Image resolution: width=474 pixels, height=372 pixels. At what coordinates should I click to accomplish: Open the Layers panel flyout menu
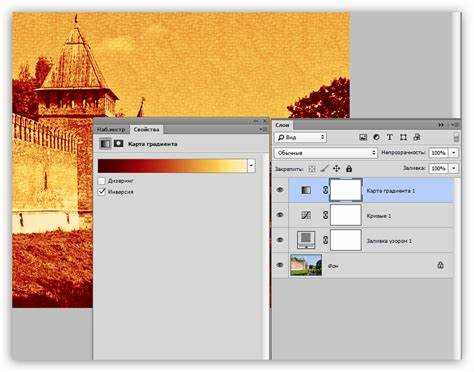pos(456,125)
